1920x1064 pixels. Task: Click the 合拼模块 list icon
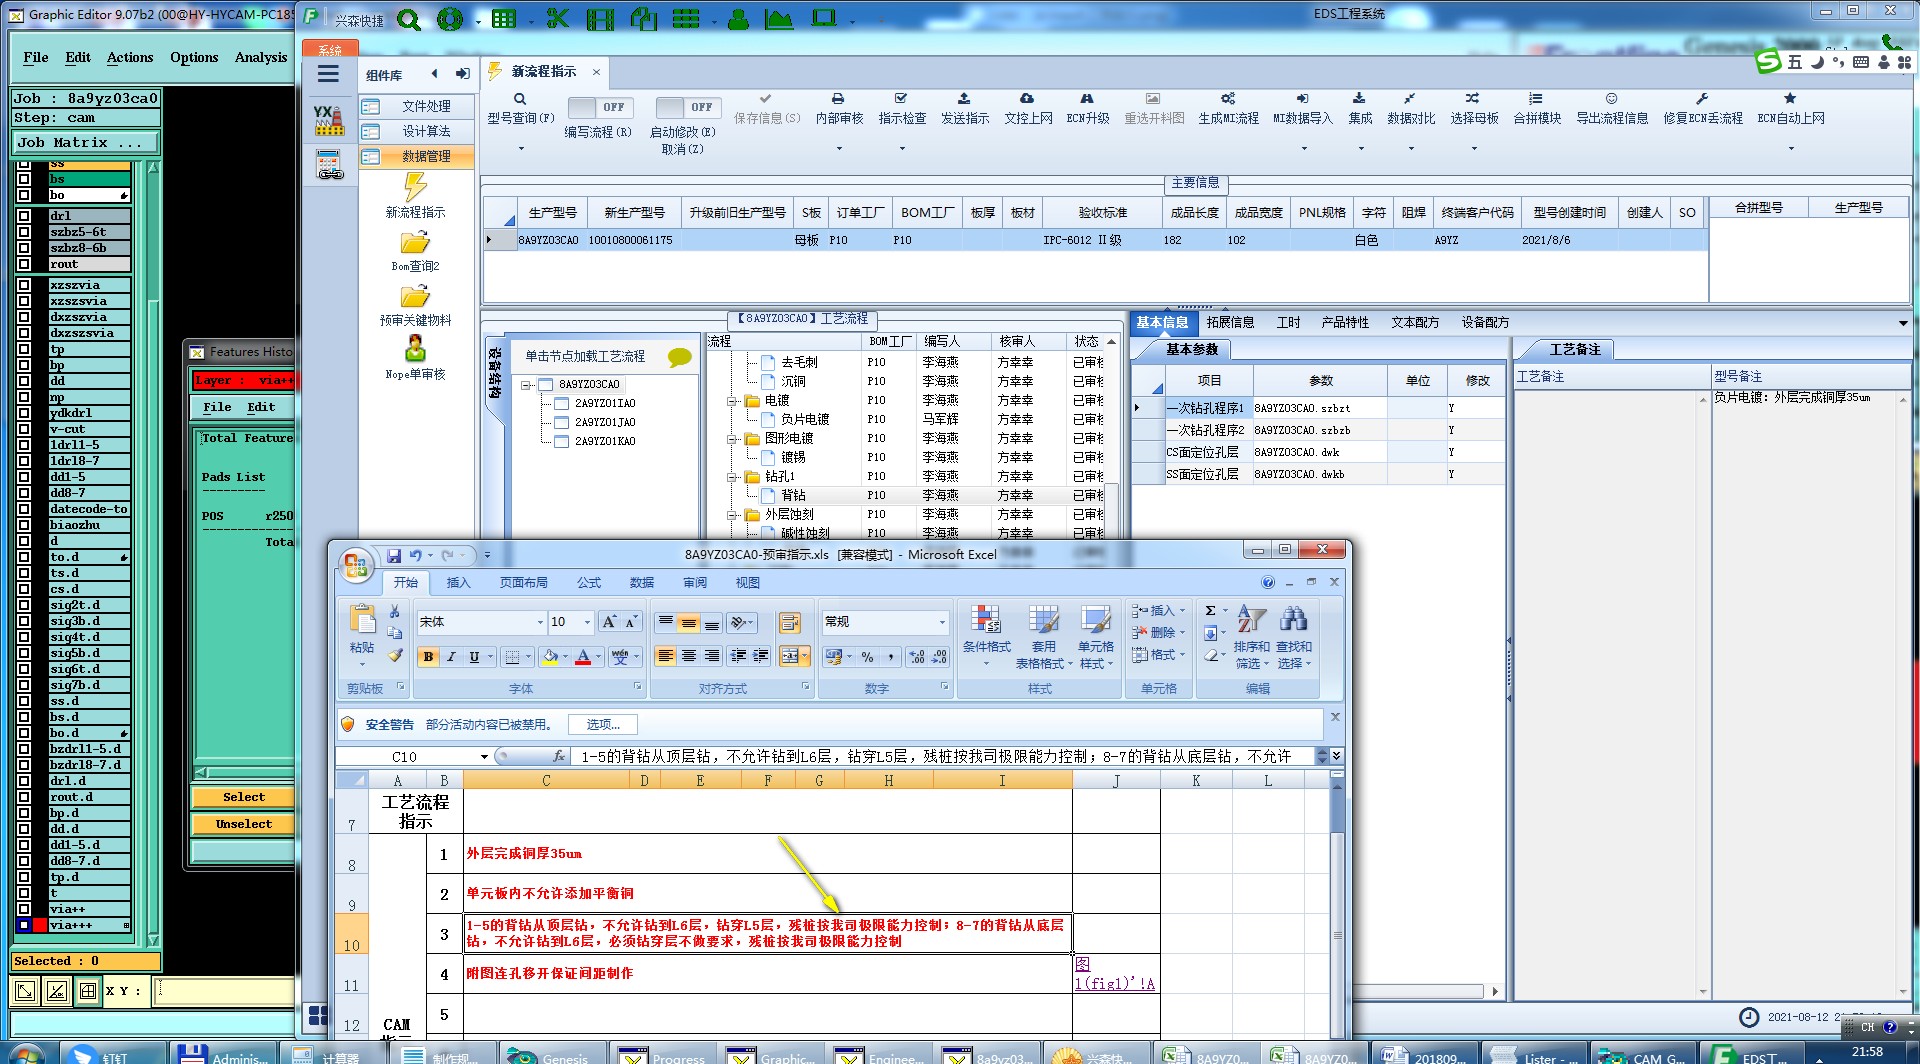(1536, 99)
